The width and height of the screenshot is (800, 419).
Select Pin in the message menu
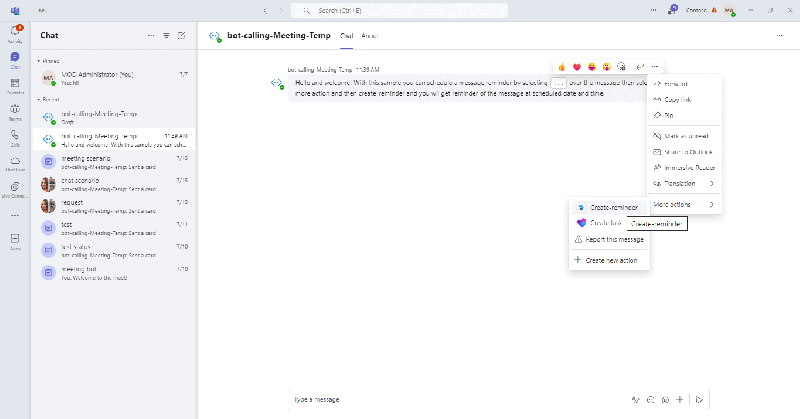[x=684, y=115]
